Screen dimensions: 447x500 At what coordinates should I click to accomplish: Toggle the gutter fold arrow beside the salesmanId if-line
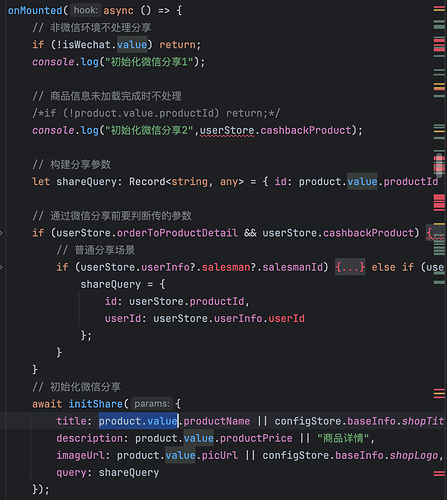coord(1,267)
